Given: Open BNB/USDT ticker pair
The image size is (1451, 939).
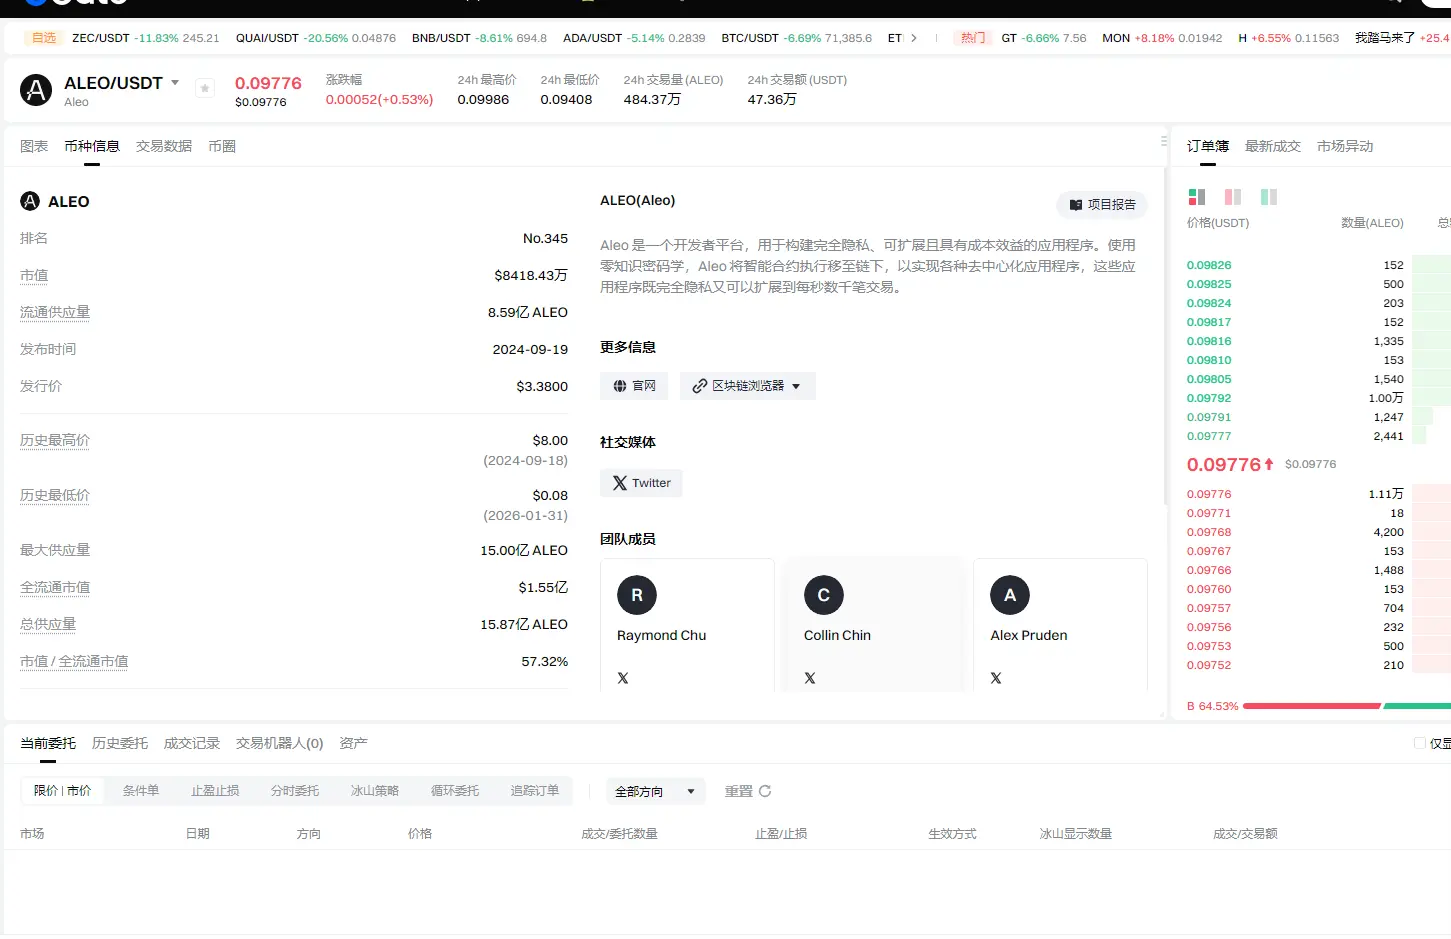Looking at the screenshot, I should pyautogui.click(x=479, y=38).
